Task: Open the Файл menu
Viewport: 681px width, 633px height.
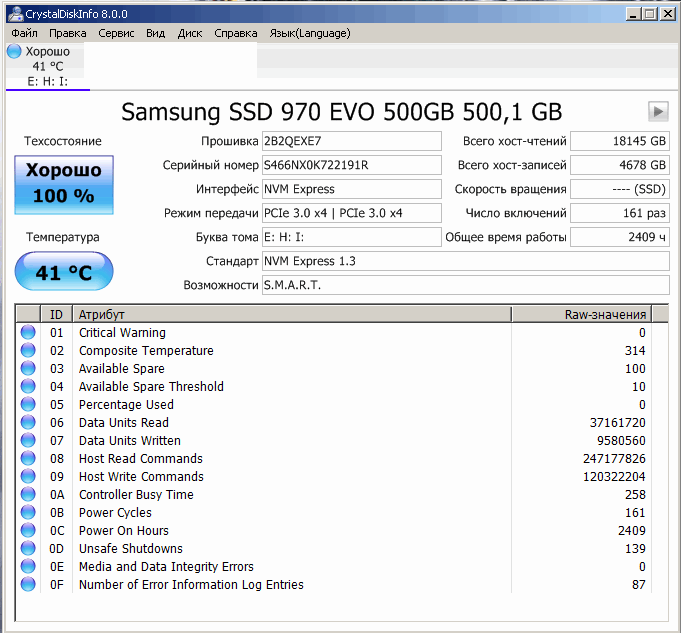Action: click(24, 33)
